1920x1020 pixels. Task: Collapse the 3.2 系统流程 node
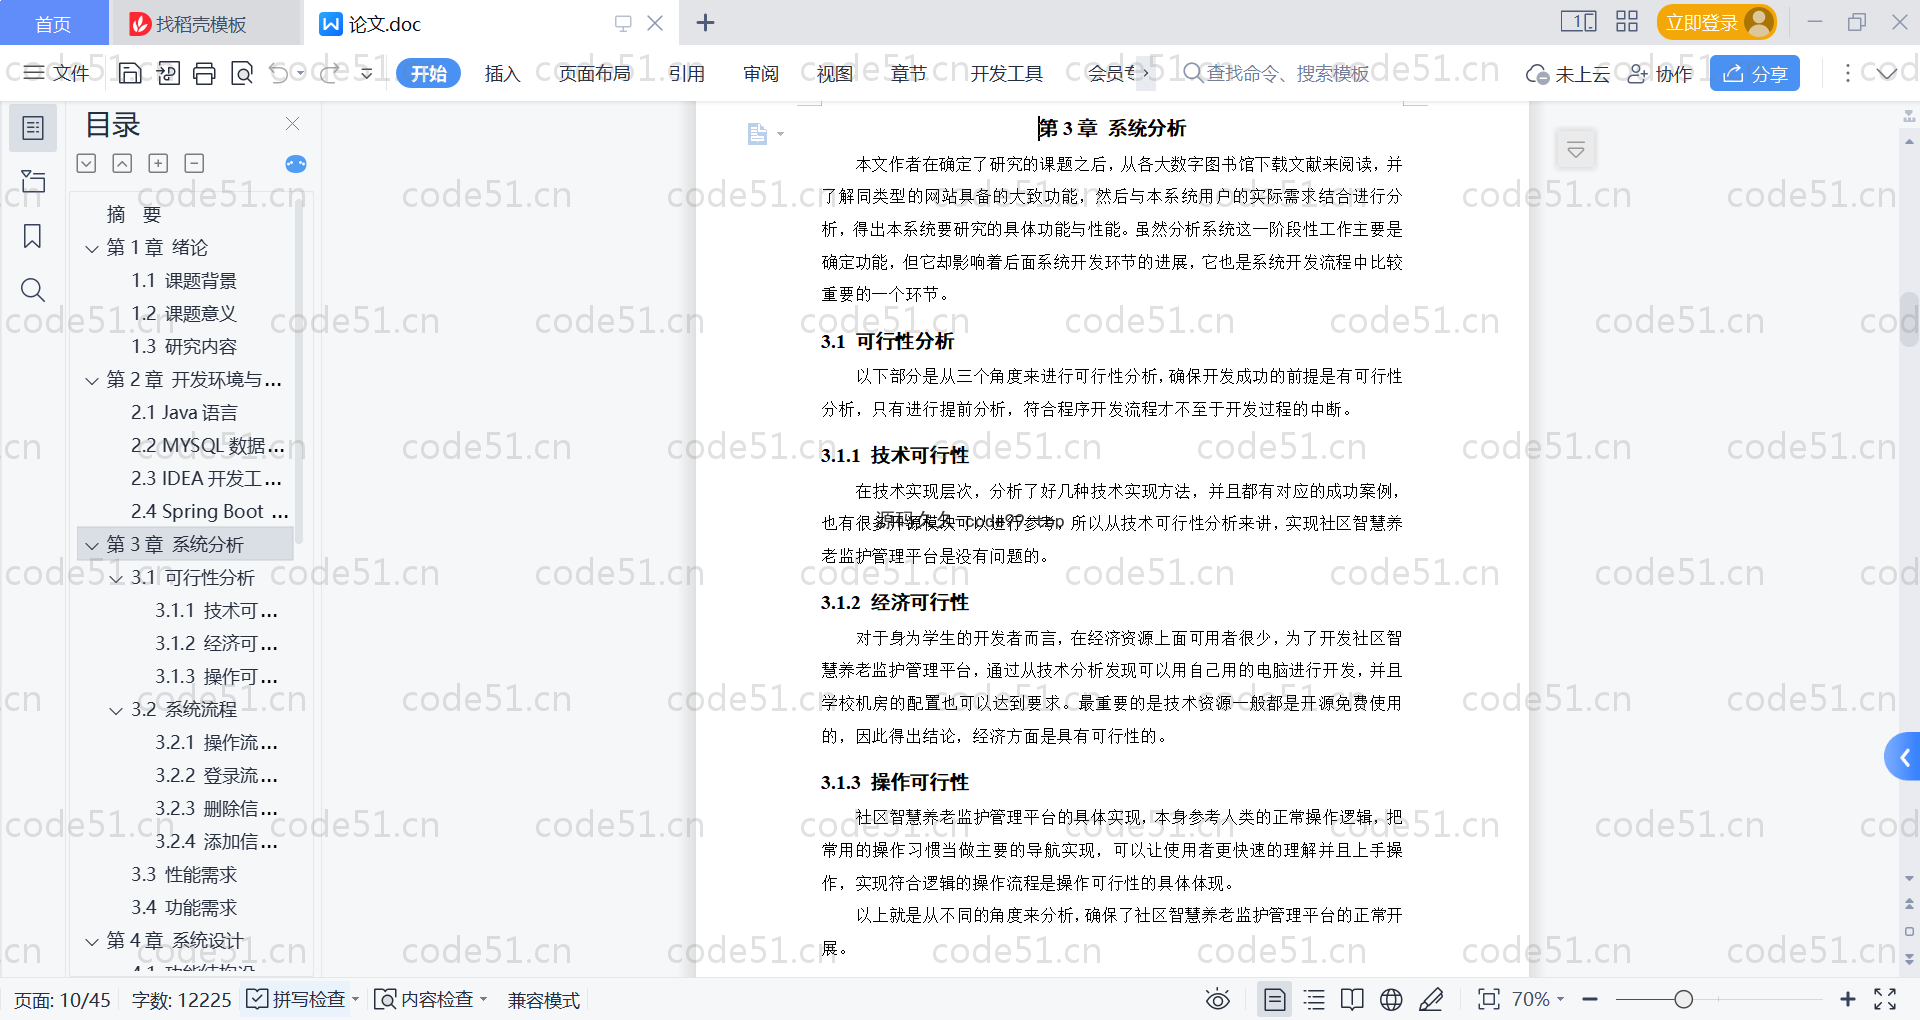click(116, 711)
